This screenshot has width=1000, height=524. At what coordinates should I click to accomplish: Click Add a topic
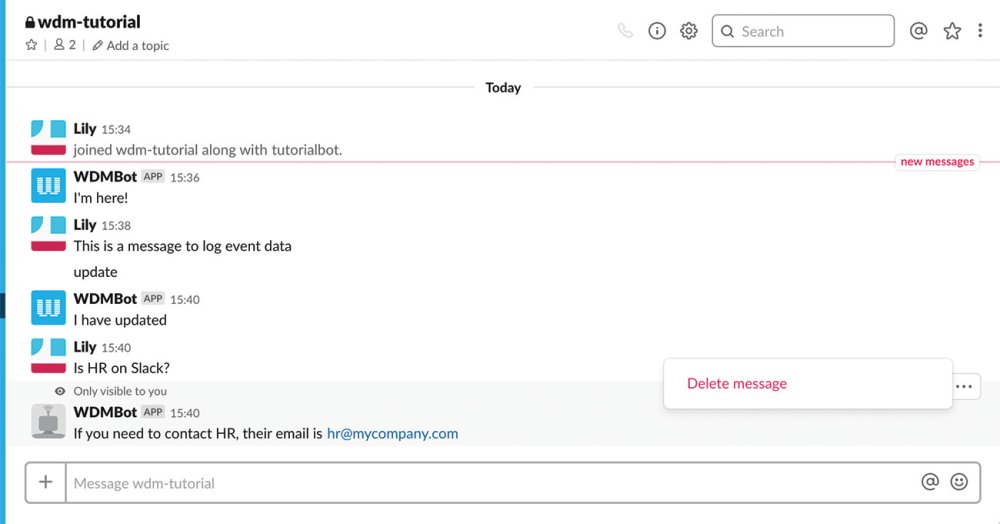click(x=131, y=45)
